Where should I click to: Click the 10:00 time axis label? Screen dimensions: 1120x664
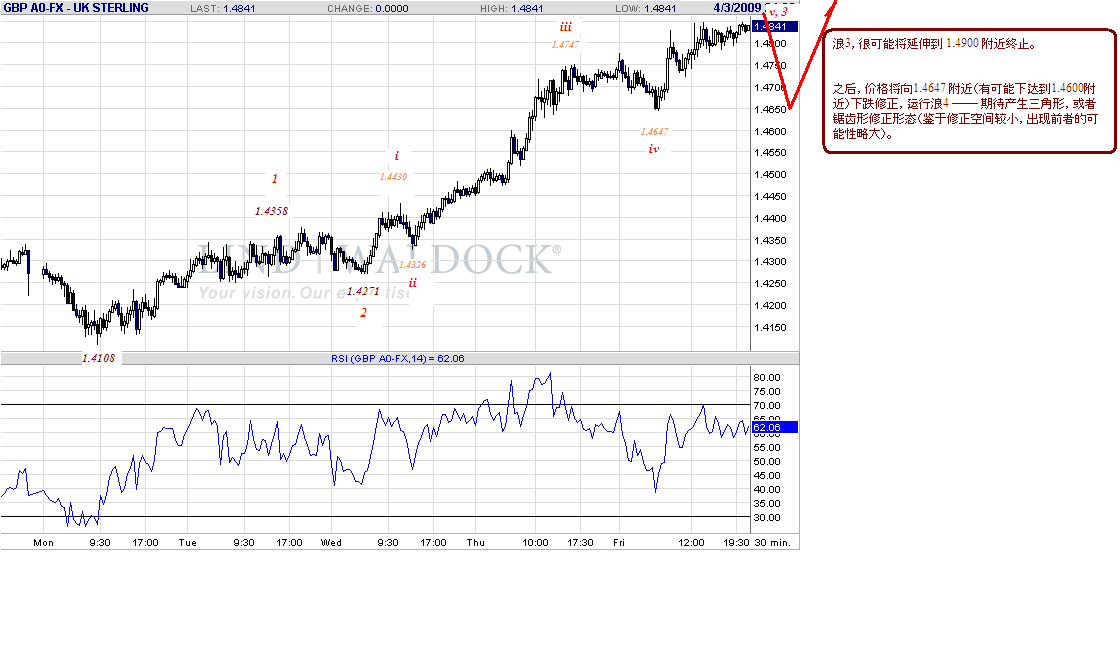coord(535,543)
